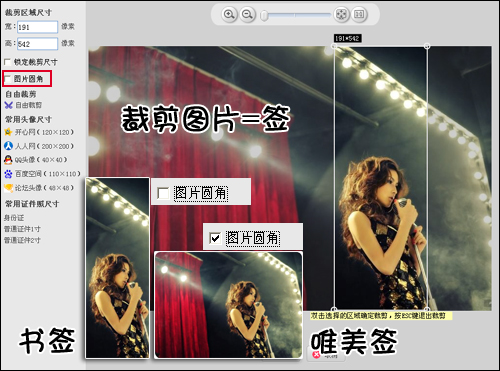Click the width 宽 input field

coord(37,27)
